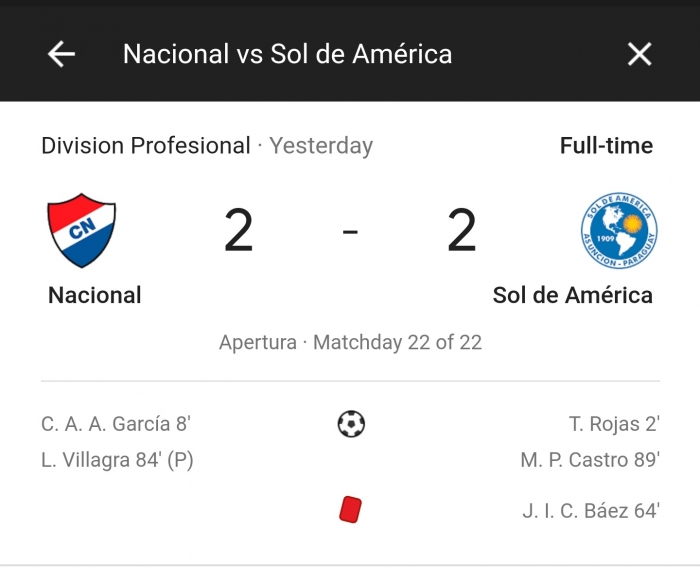Select scorer L. Villagra 84' (P)
Viewport: 700px width, 580px height.
point(117,460)
